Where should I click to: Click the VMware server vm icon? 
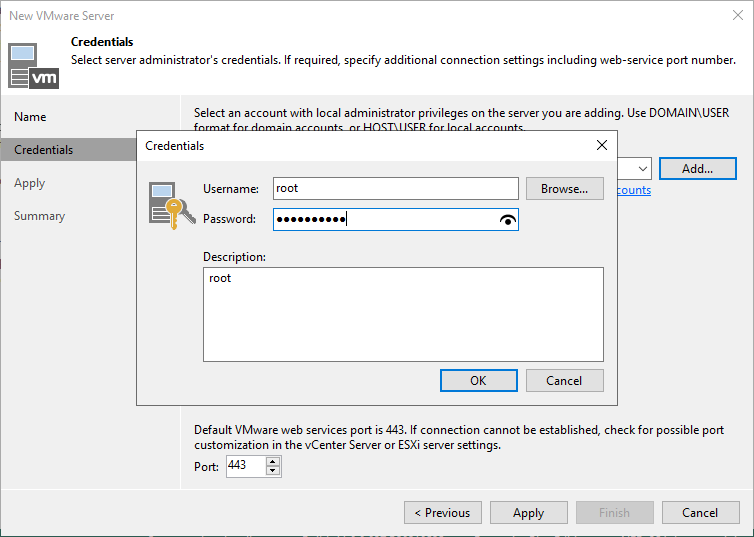pos(33,66)
